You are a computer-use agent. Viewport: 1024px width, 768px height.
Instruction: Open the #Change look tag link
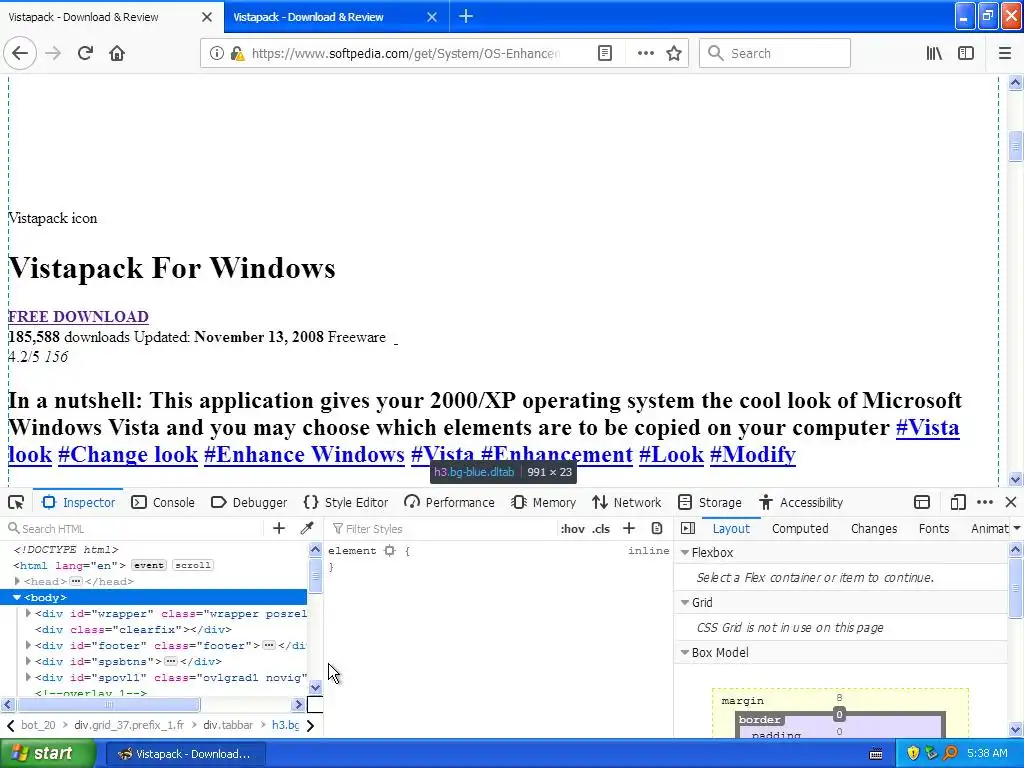click(128, 455)
